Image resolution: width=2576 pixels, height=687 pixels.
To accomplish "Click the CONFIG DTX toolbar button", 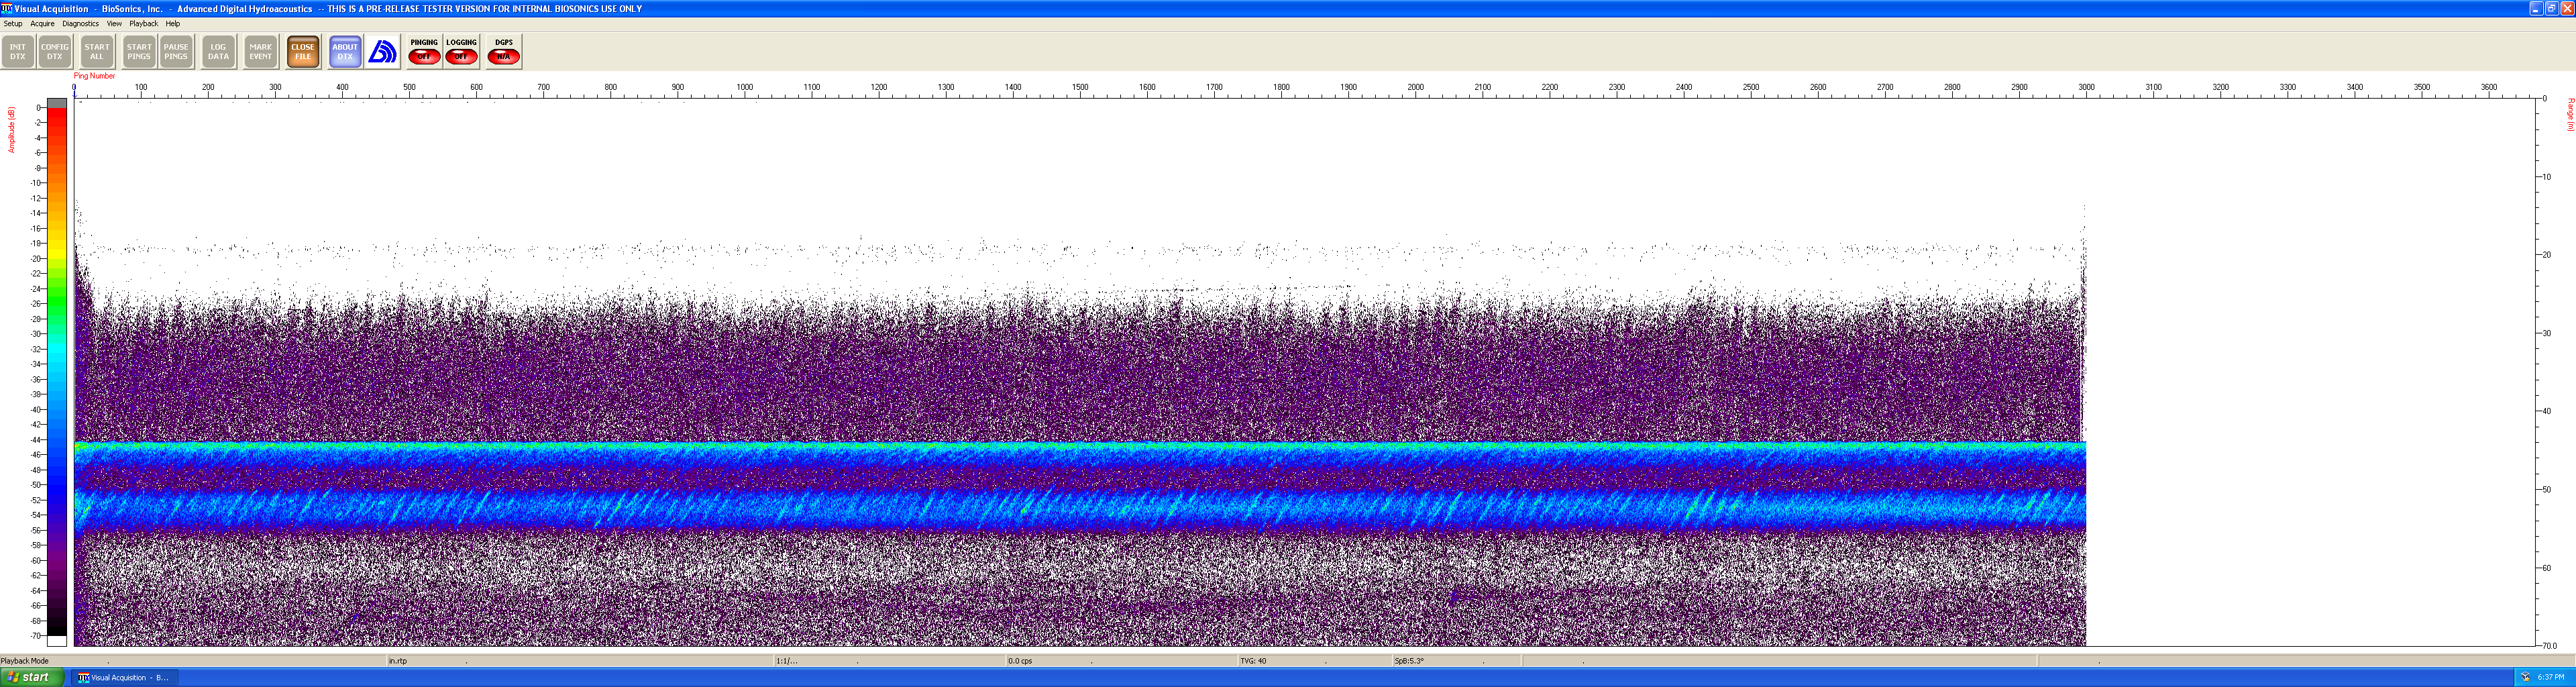I will 55,52.
